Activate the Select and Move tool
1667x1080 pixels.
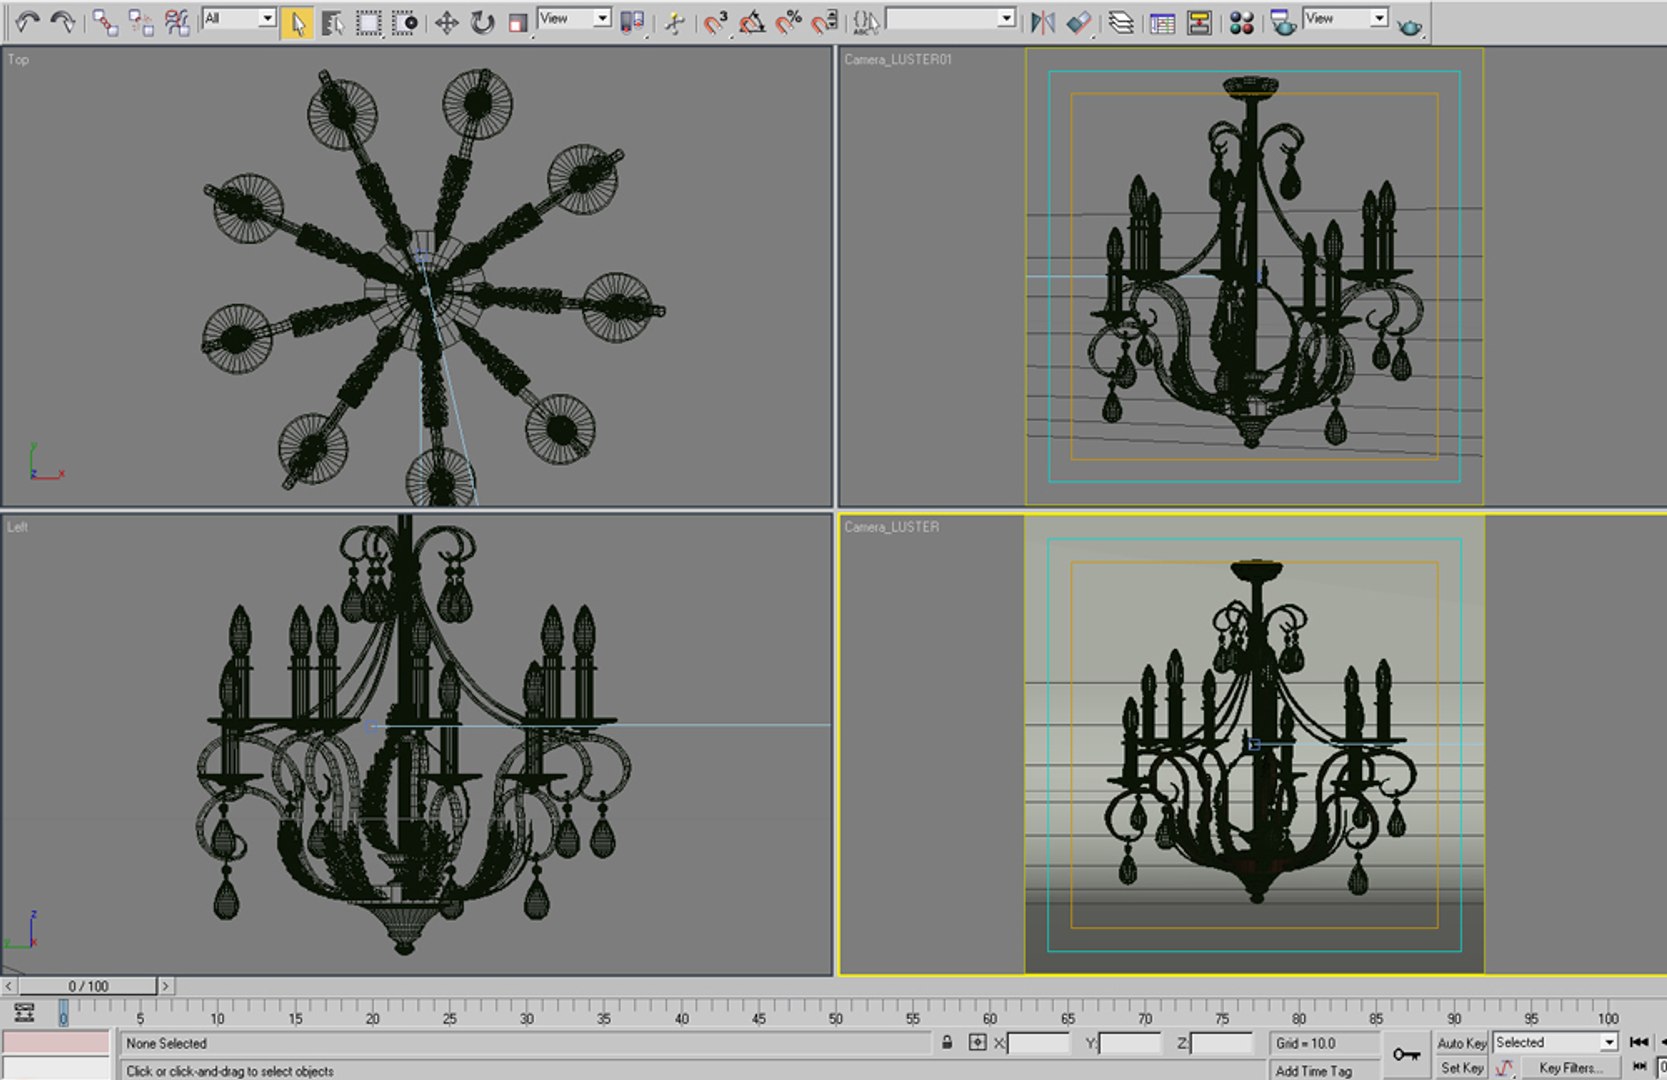click(446, 22)
